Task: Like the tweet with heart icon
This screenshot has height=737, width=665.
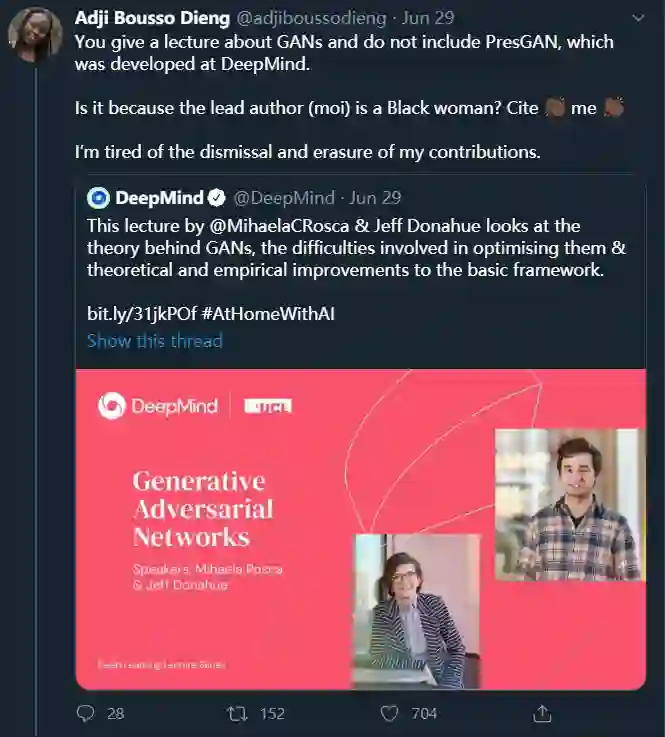Action: [x=390, y=713]
